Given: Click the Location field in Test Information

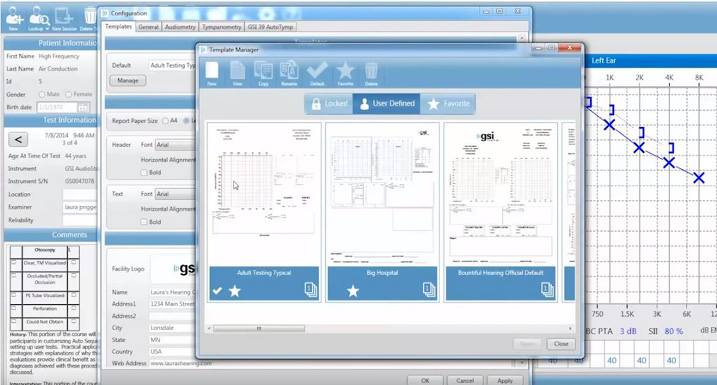Looking at the screenshot, I should tap(80, 194).
